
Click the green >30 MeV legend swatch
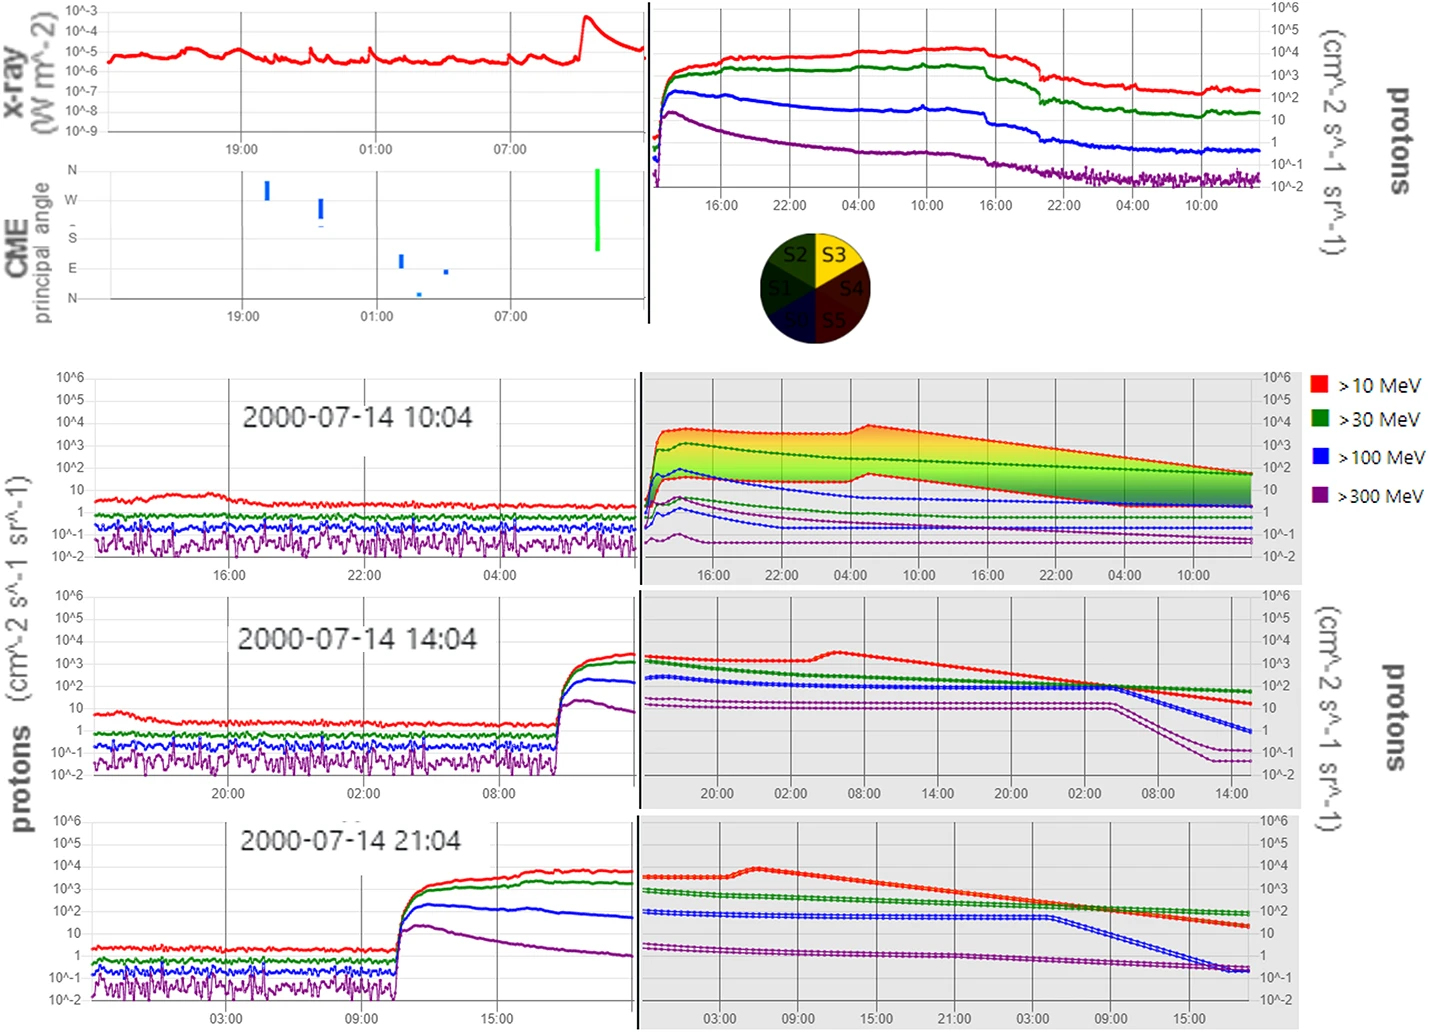tap(1320, 418)
